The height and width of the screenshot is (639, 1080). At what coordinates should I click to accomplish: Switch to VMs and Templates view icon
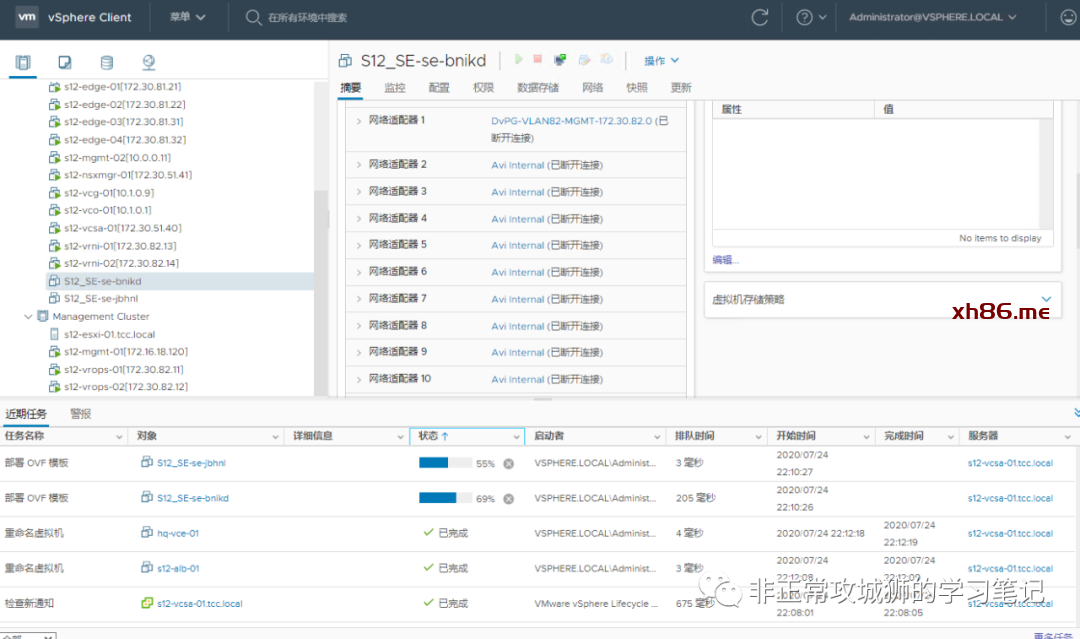coord(65,62)
